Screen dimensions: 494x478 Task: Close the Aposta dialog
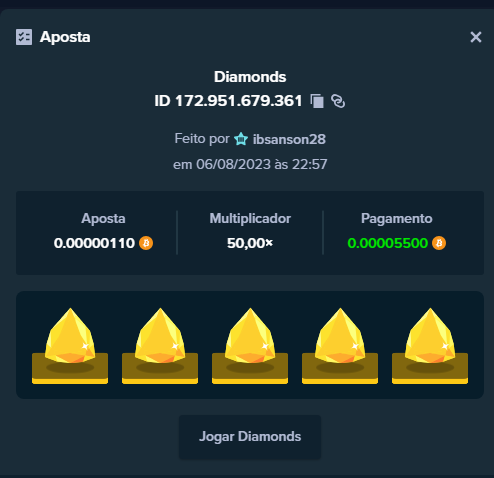pyautogui.click(x=476, y=37)
